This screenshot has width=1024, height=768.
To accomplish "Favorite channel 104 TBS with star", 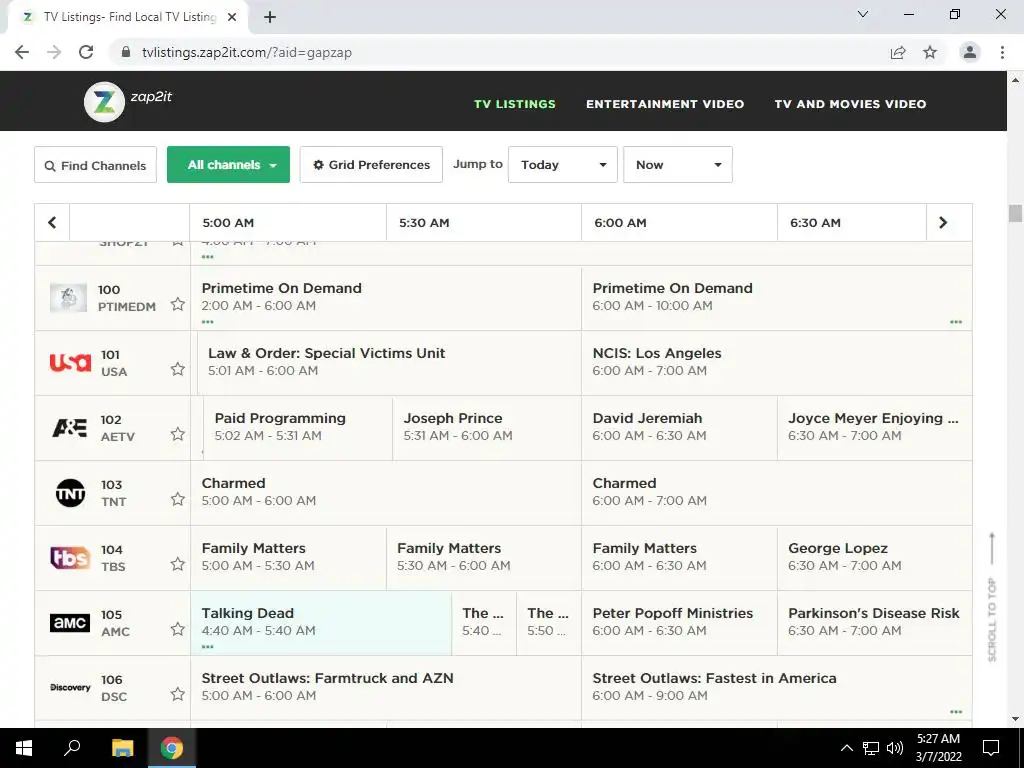I will point(178,564).
